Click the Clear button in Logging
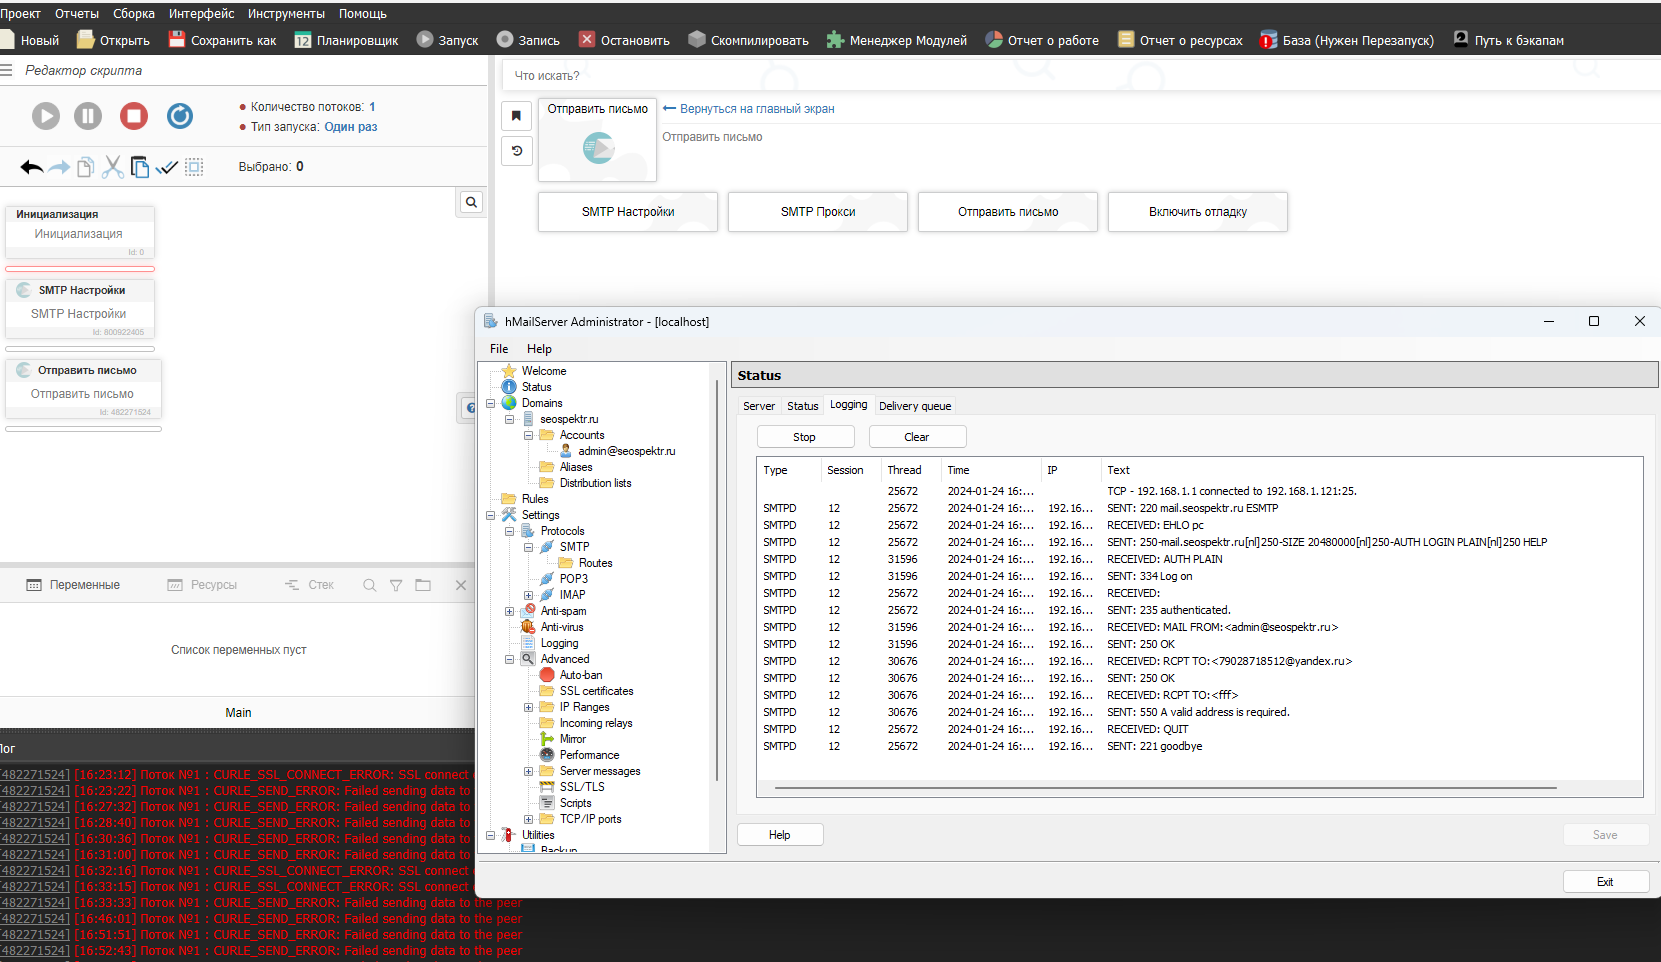 (x=917, y=437)
